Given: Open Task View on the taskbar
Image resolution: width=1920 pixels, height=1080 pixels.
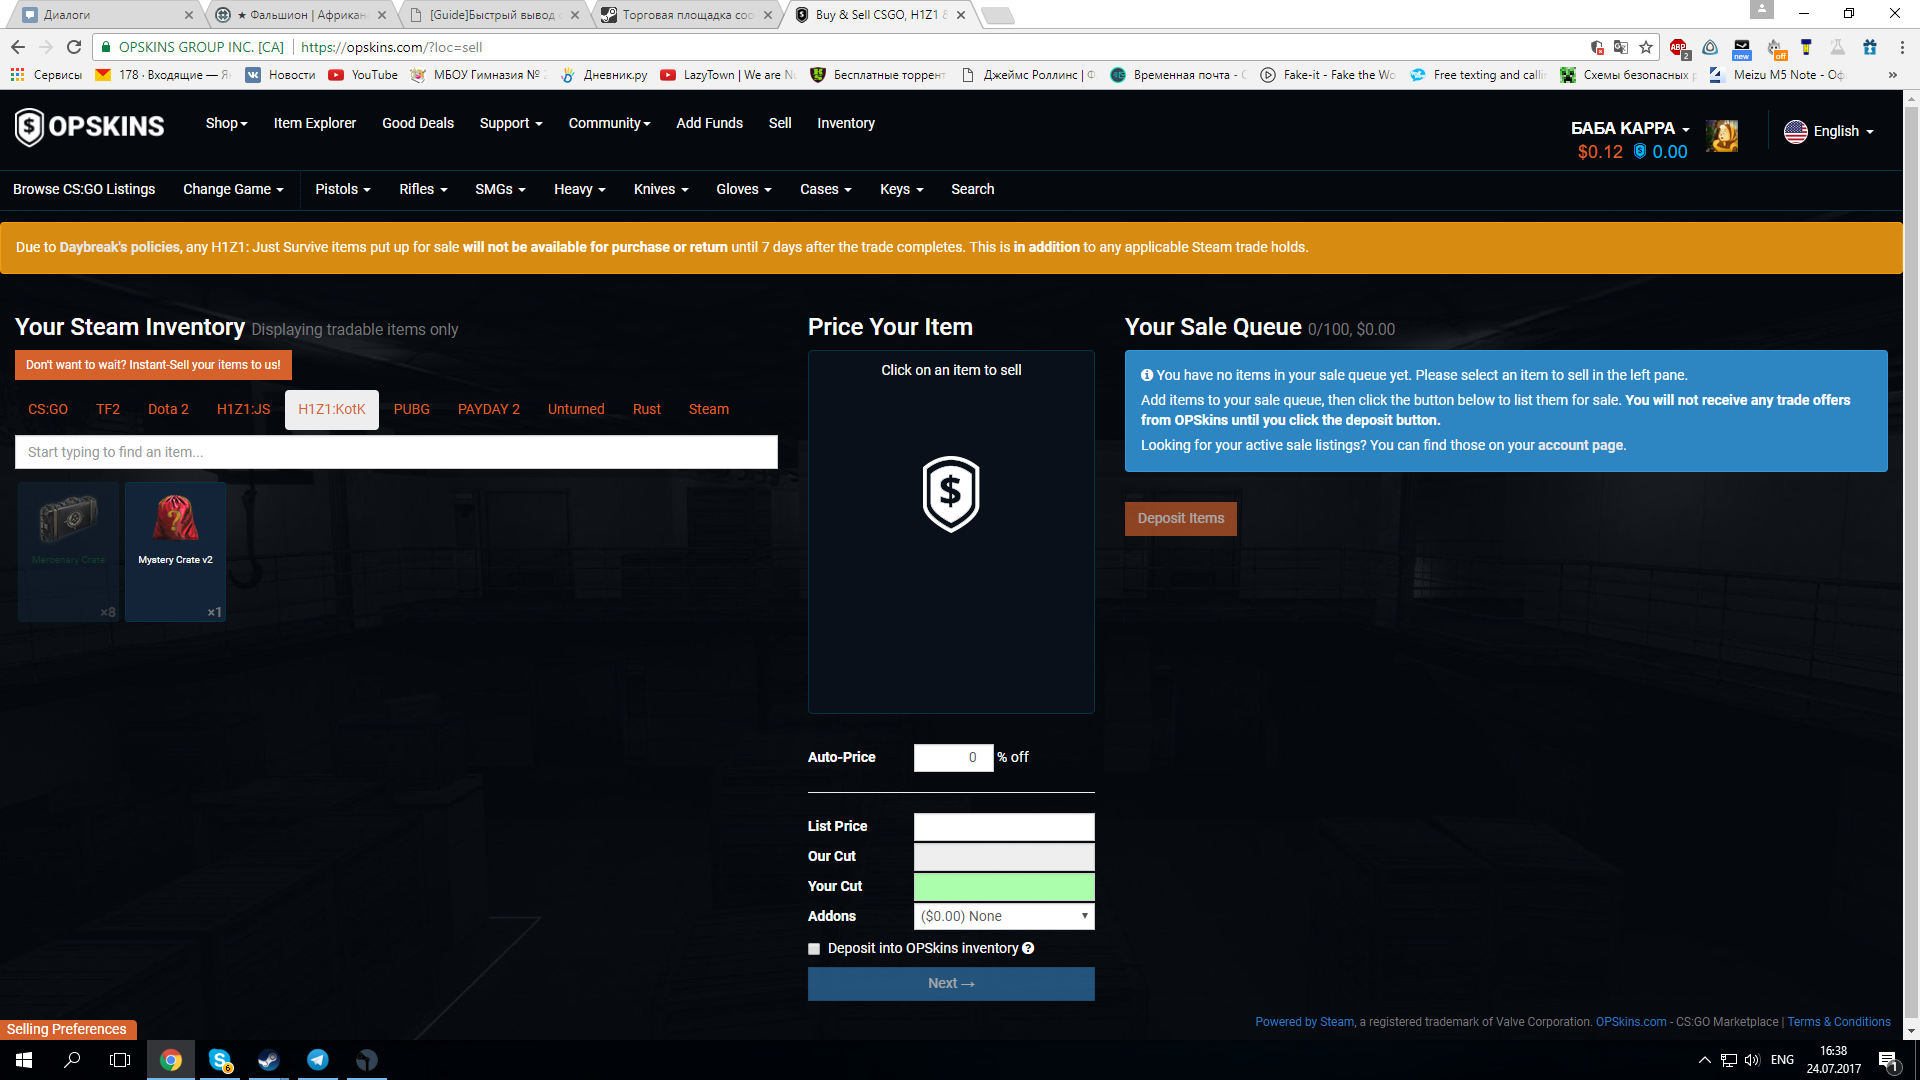Looking at the screenshot, I should pyautogui.click(x=120, y=1060).
